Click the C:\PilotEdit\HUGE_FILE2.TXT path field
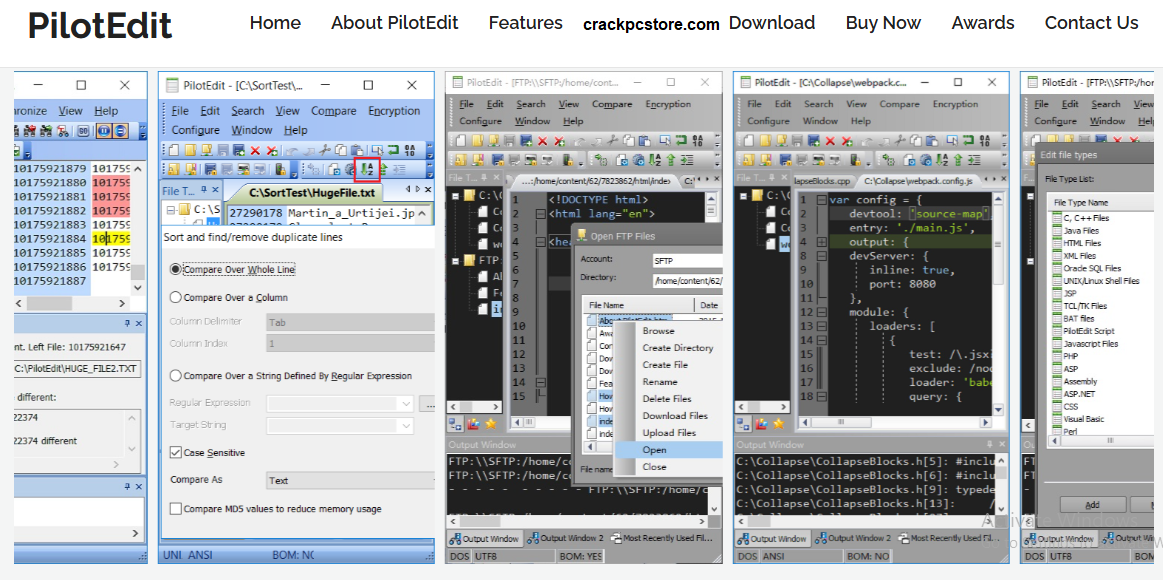1163x580 pixels. 77,369
